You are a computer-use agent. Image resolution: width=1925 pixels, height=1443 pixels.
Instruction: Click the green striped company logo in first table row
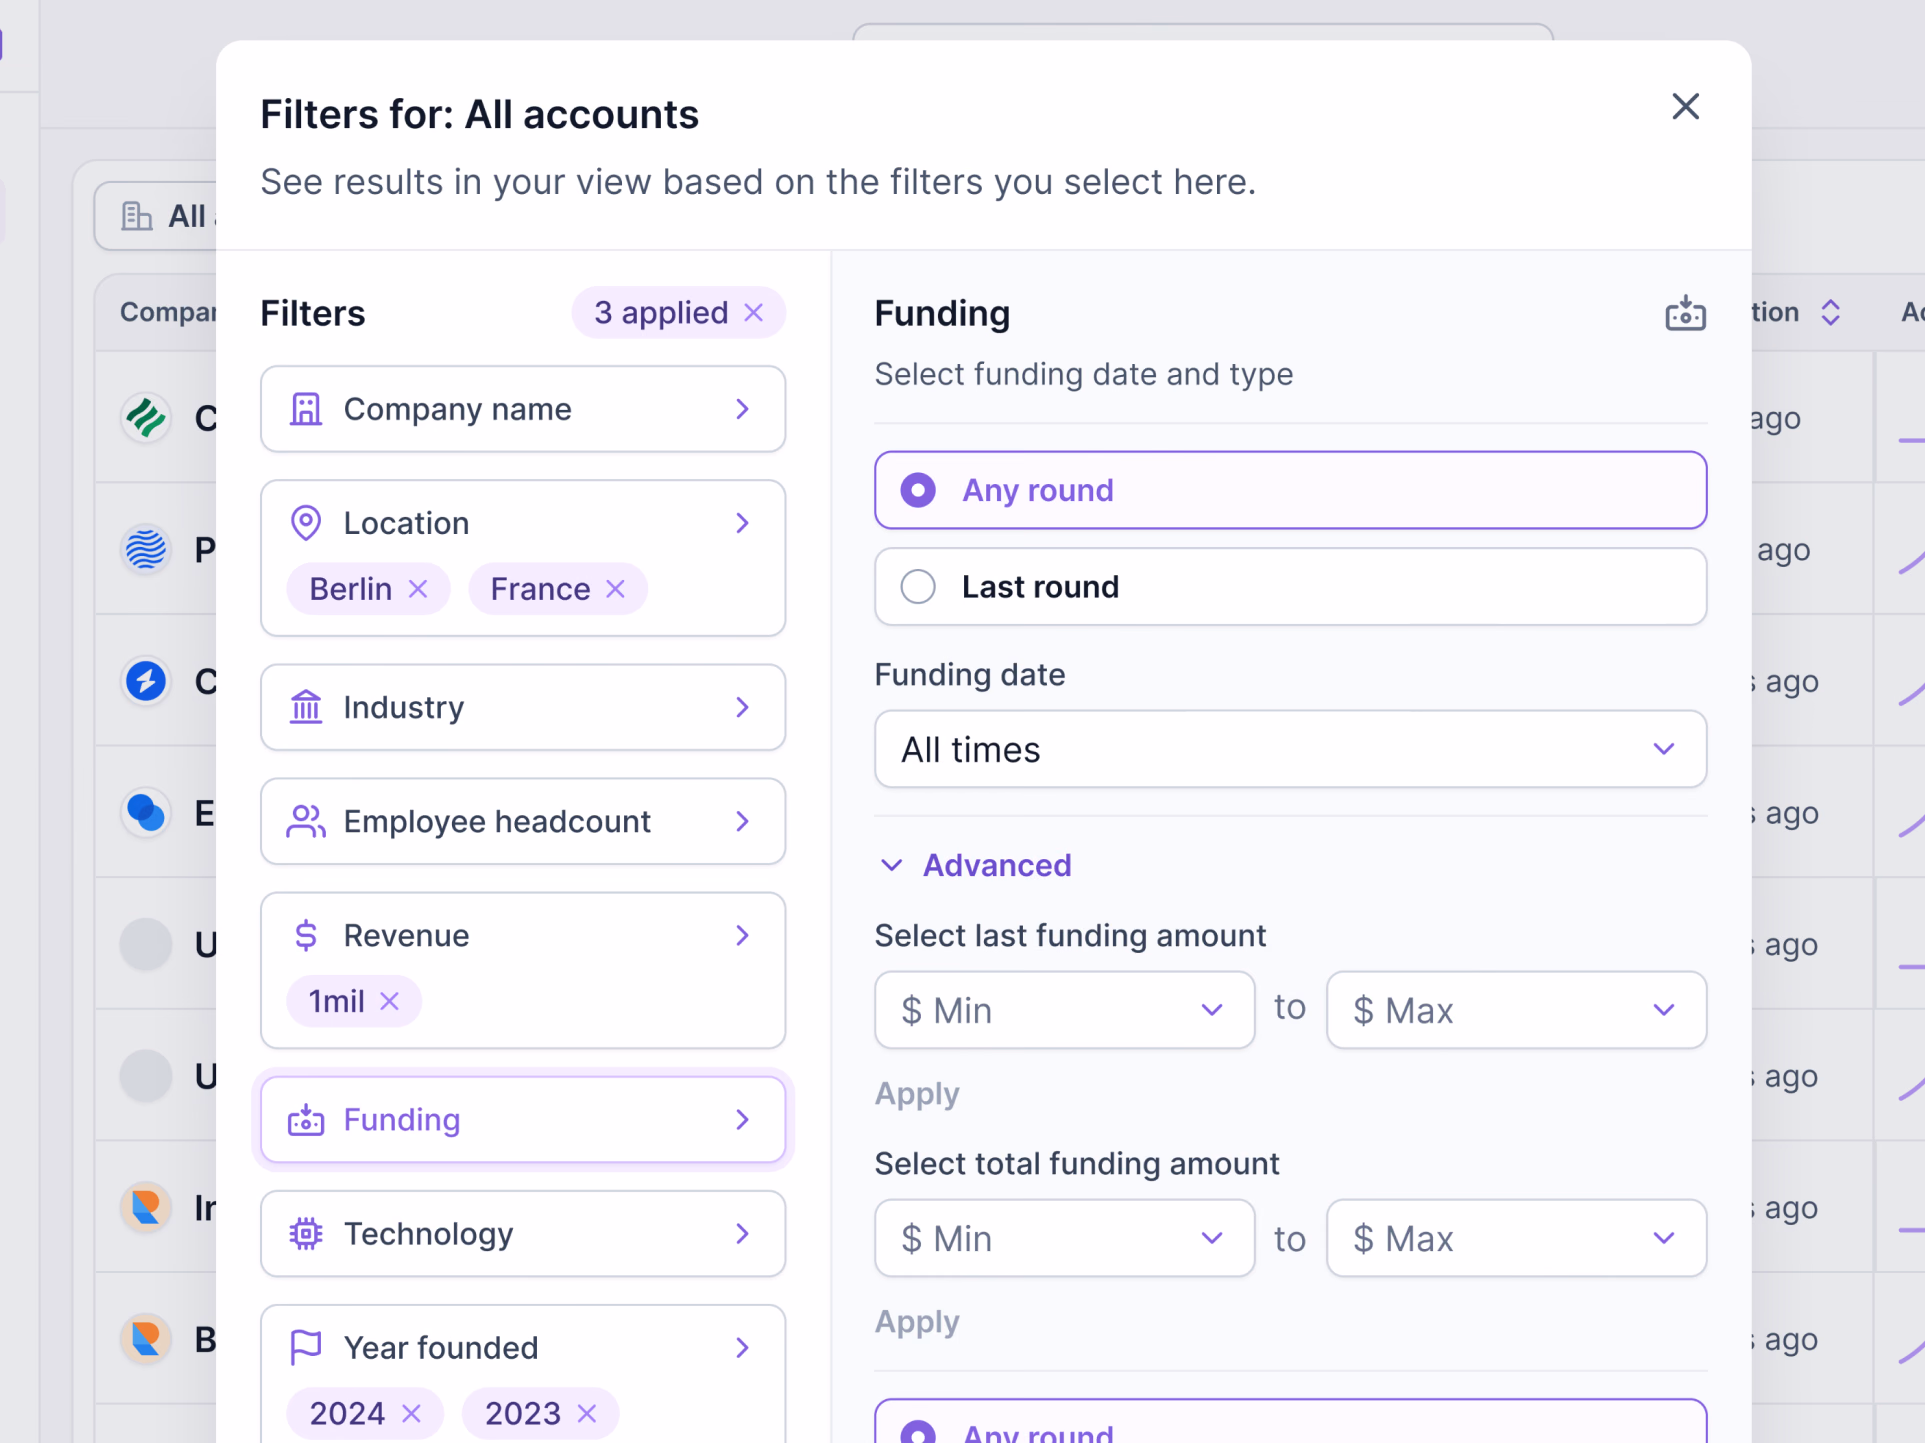click(146, 418)
